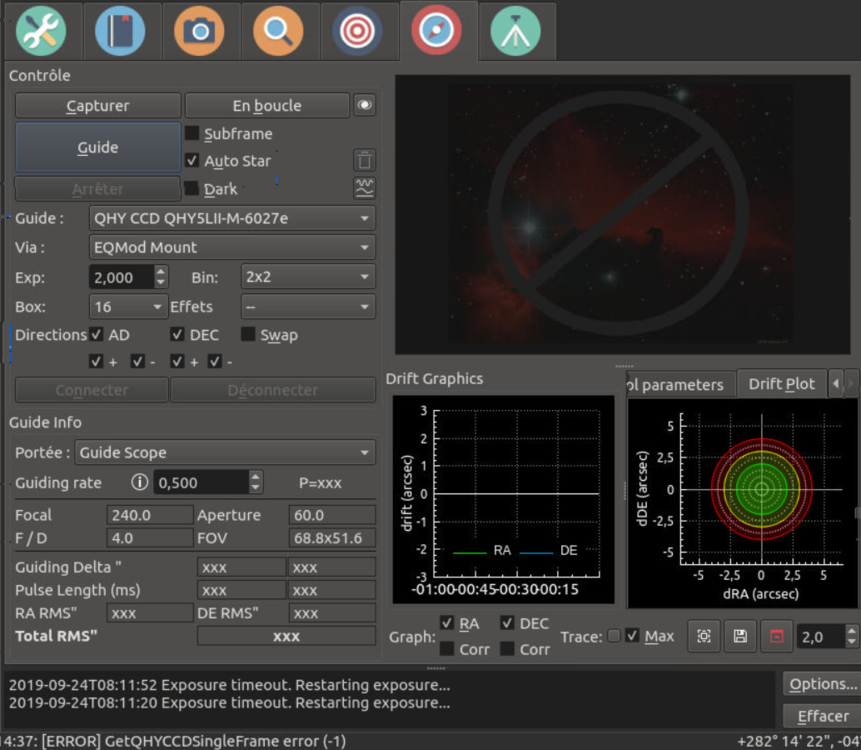Open the Scheduler tab with book icon
Image resolution: width=861 pixels, height=750 pixels.
[x=120, y=32]
